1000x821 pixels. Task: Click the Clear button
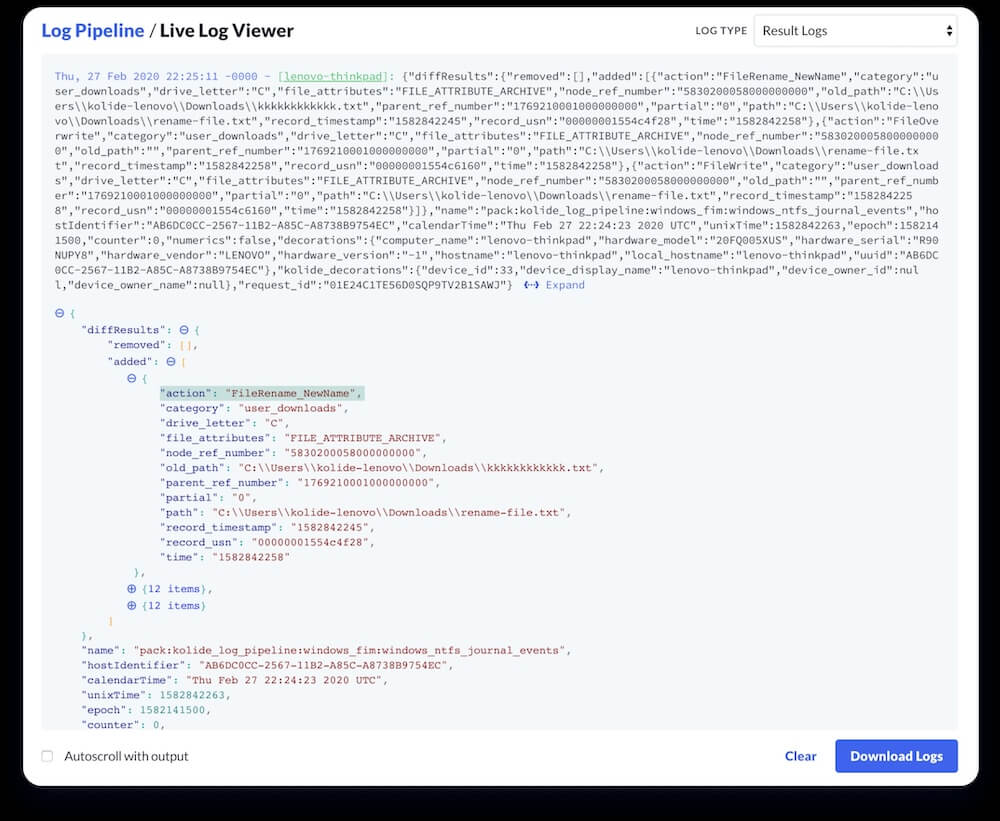[x=800, y=757]
